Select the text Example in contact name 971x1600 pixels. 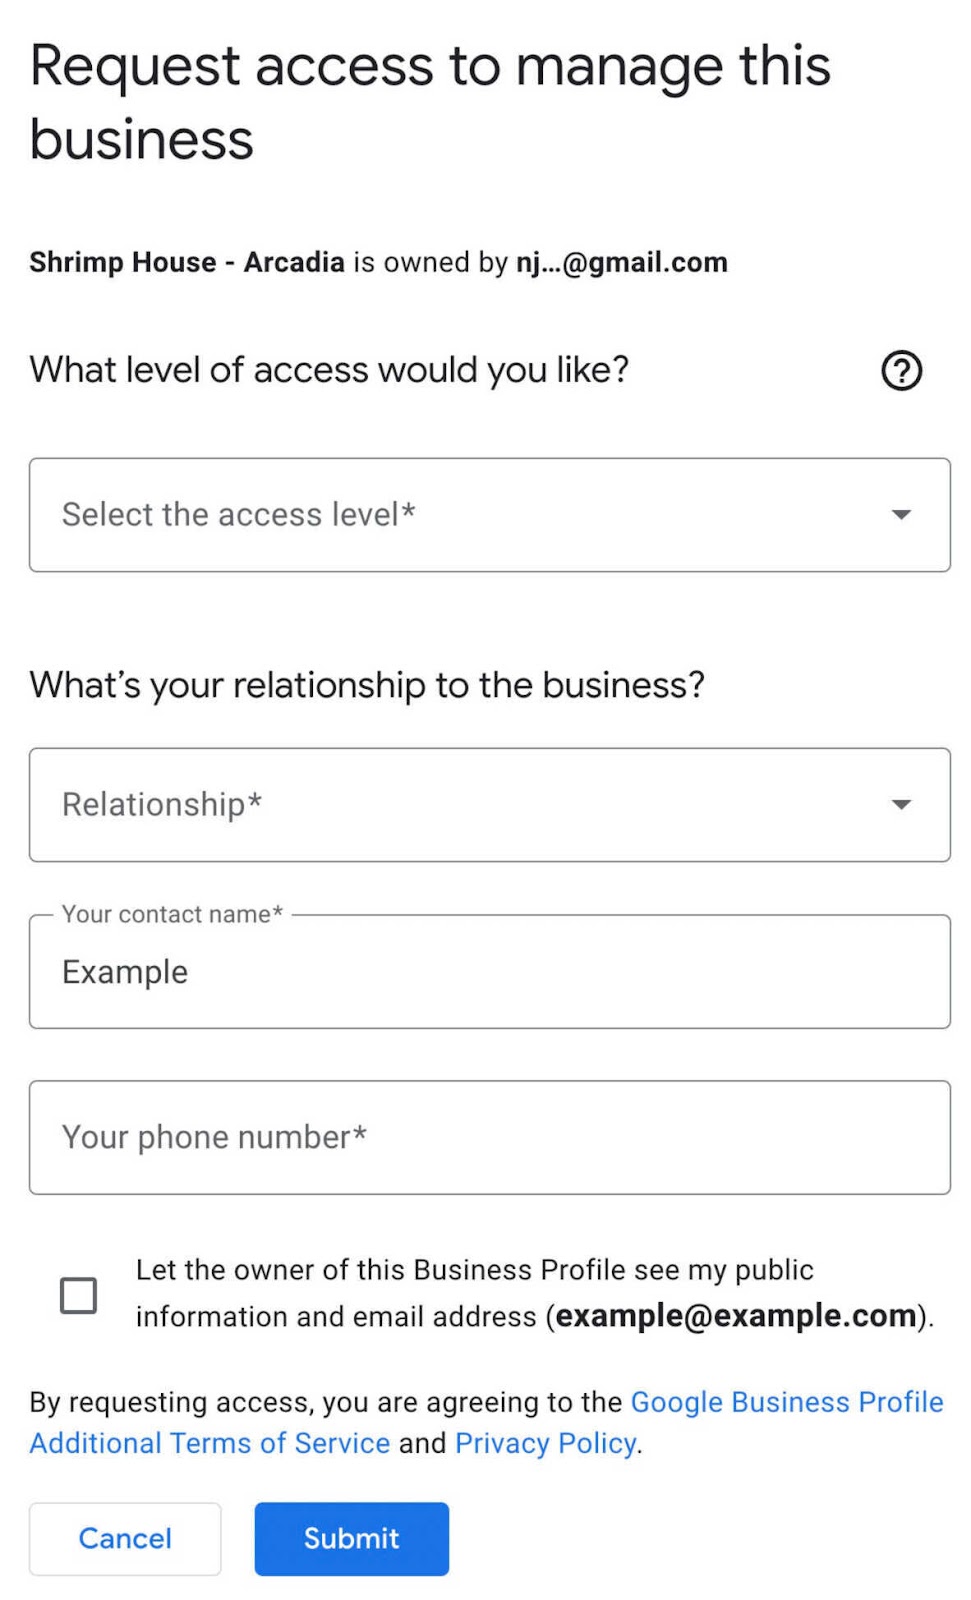125,971
